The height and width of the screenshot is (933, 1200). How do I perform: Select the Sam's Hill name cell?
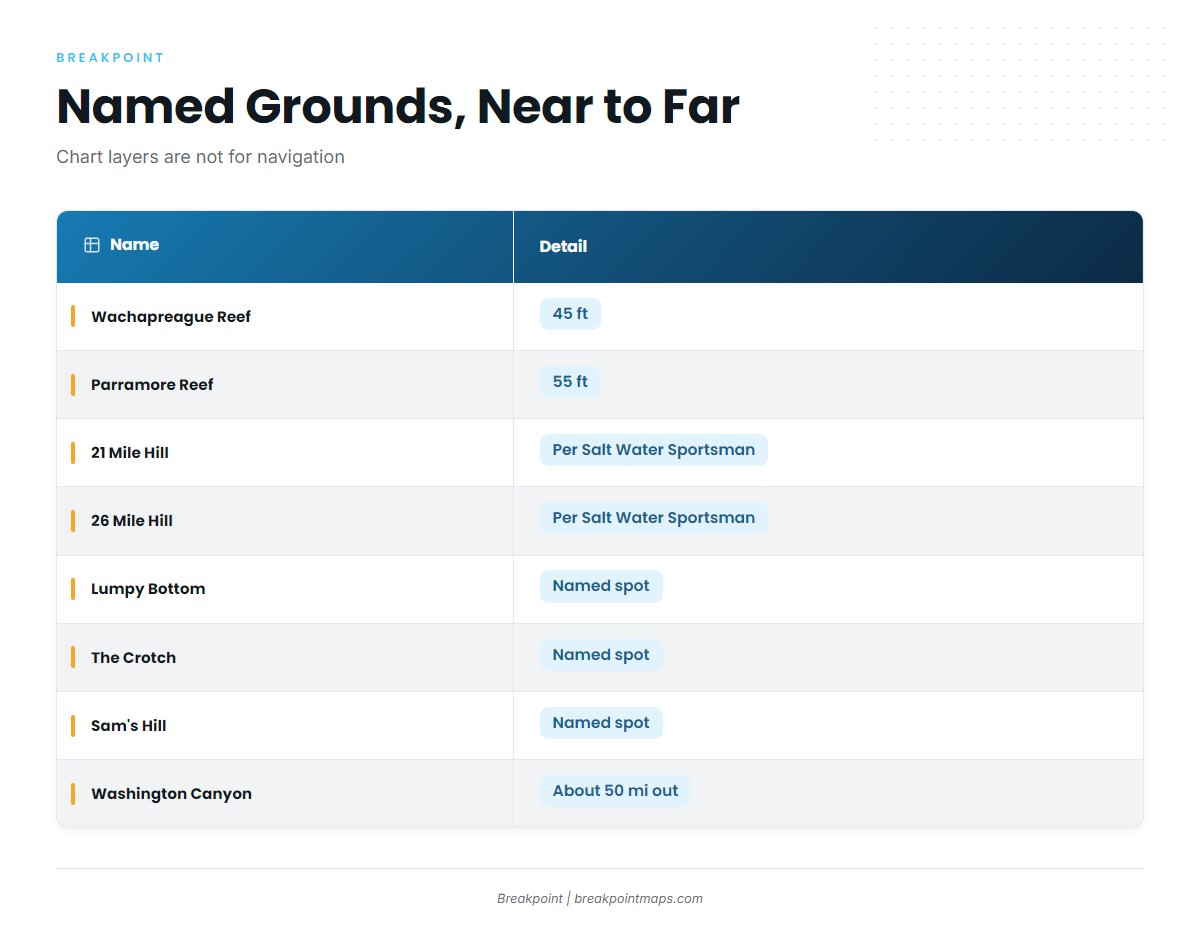coord(285,726)
